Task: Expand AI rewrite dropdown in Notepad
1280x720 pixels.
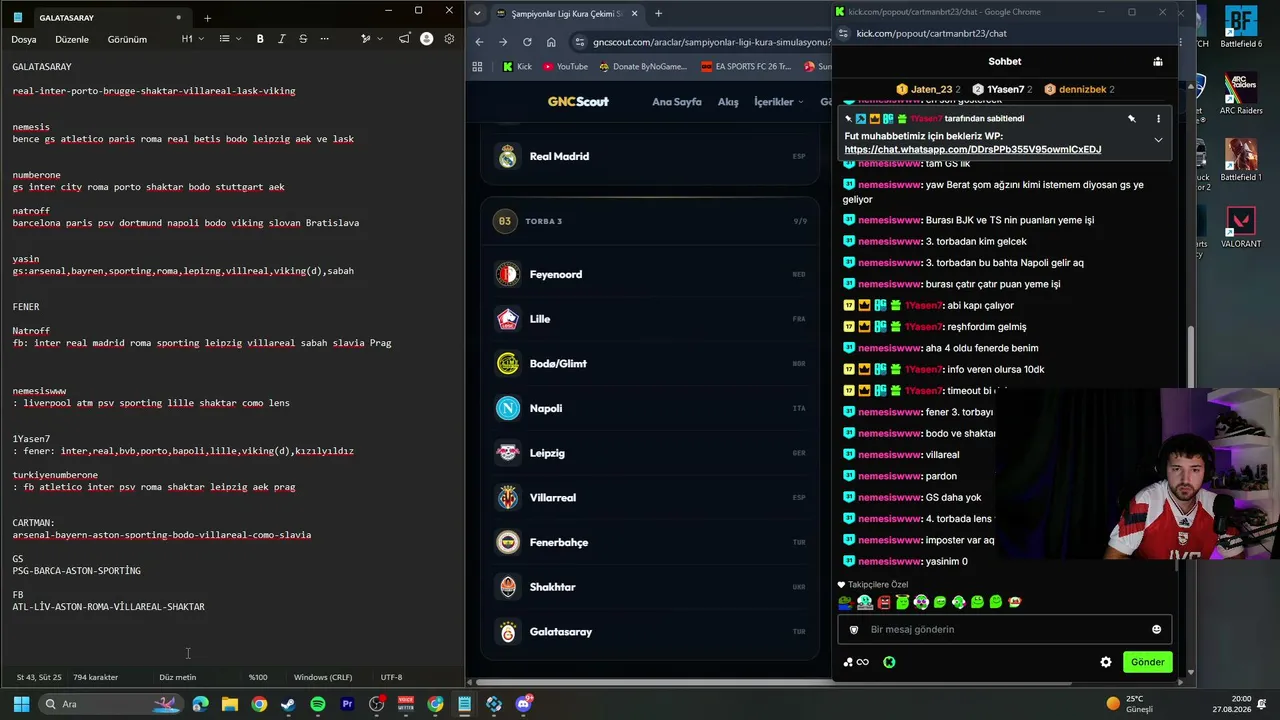Action: tap(370, 39)
